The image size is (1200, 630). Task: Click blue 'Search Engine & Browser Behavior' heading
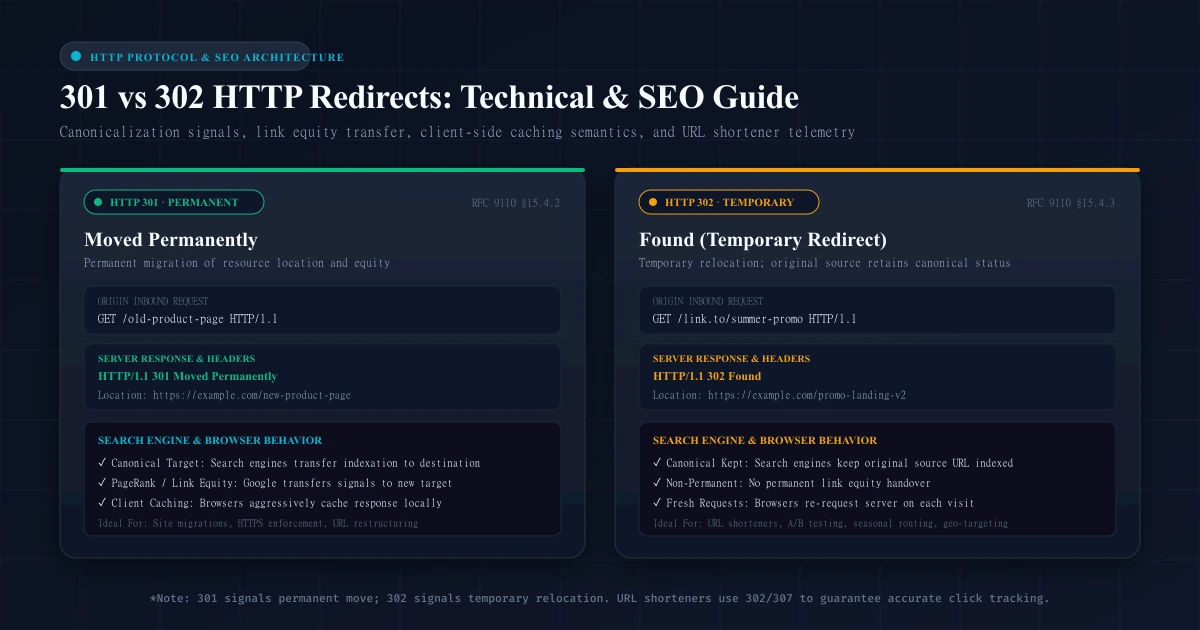click(210, 440)
